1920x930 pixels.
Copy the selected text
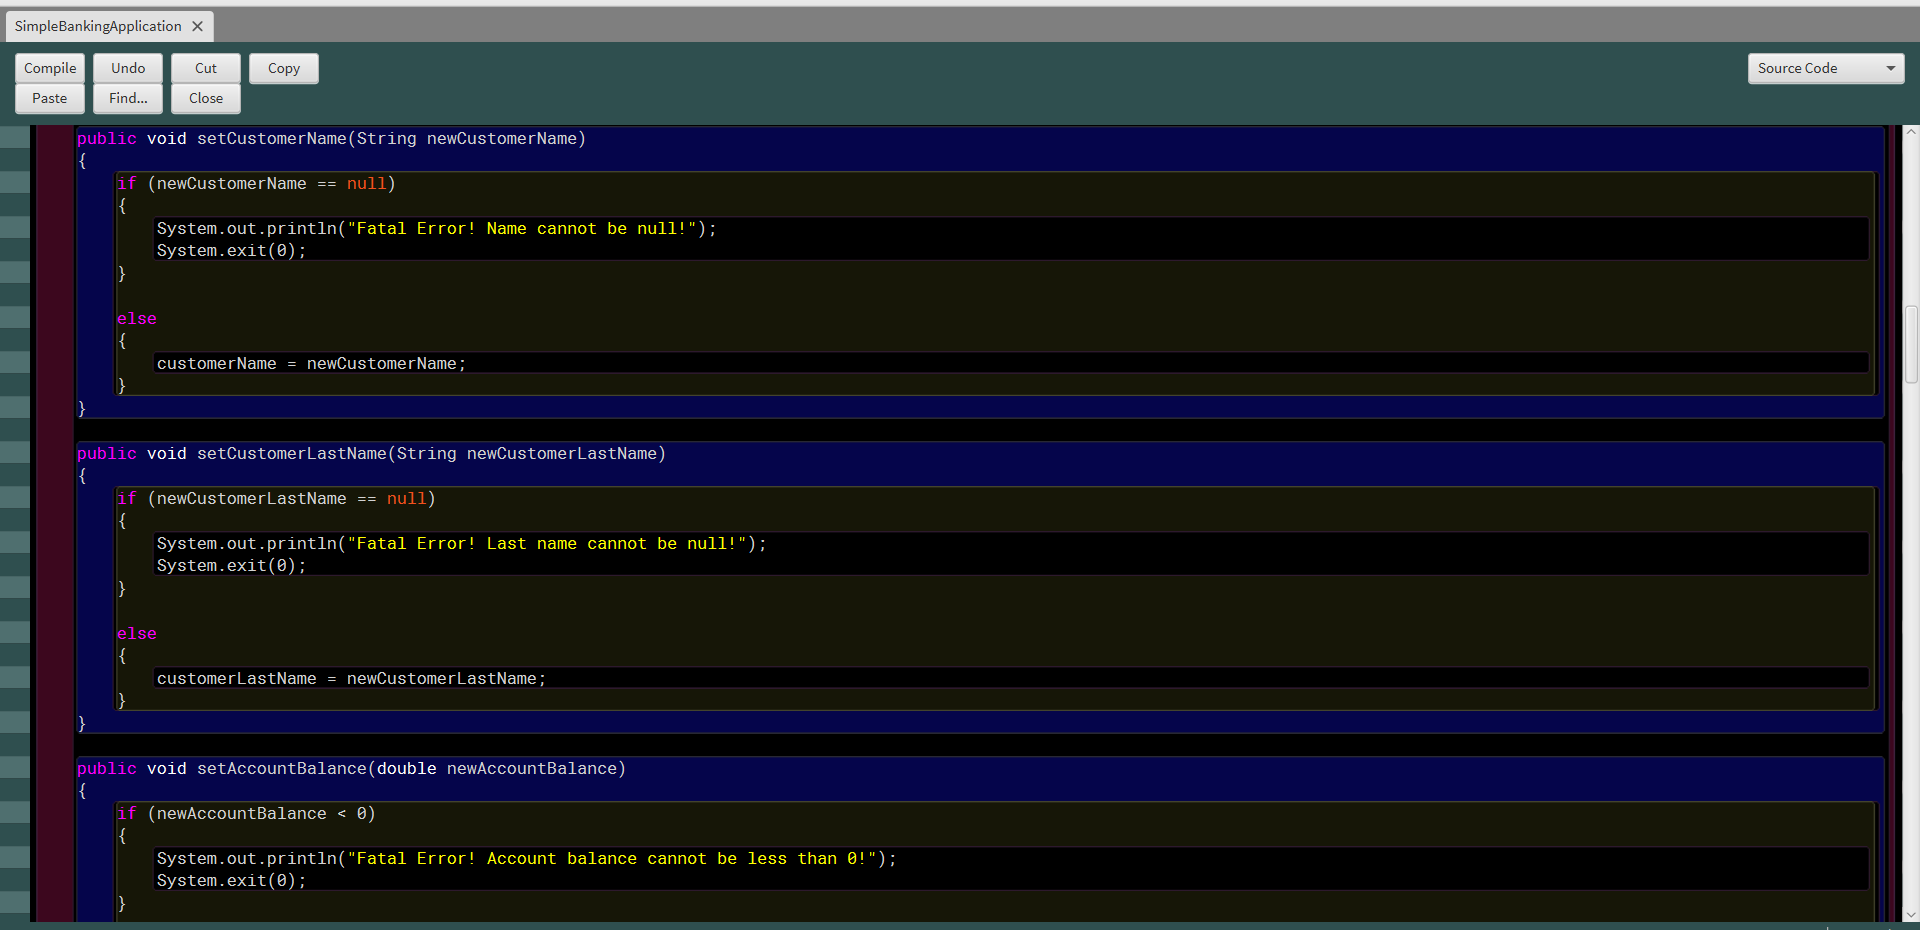coord(283,68)
